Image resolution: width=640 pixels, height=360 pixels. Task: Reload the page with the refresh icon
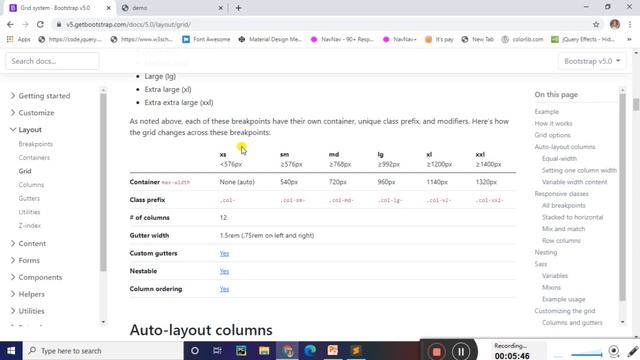pos(40,24)
